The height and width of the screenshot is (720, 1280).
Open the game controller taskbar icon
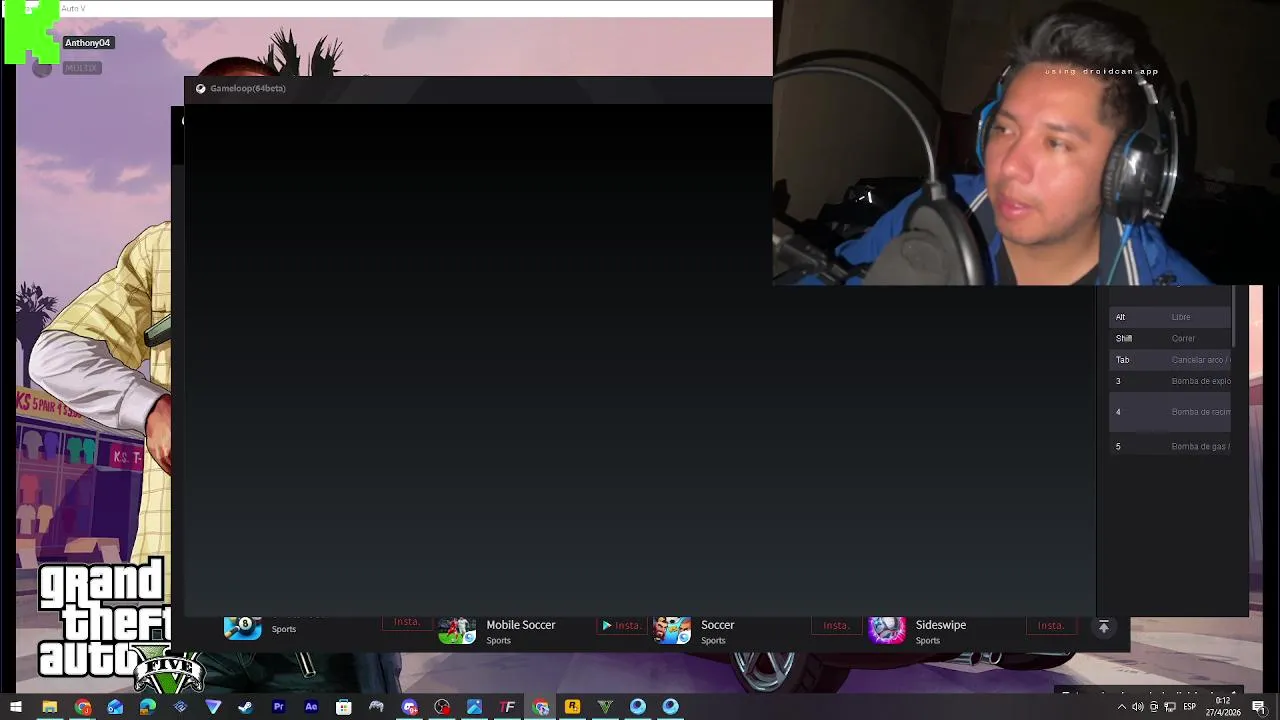[376, 707]
